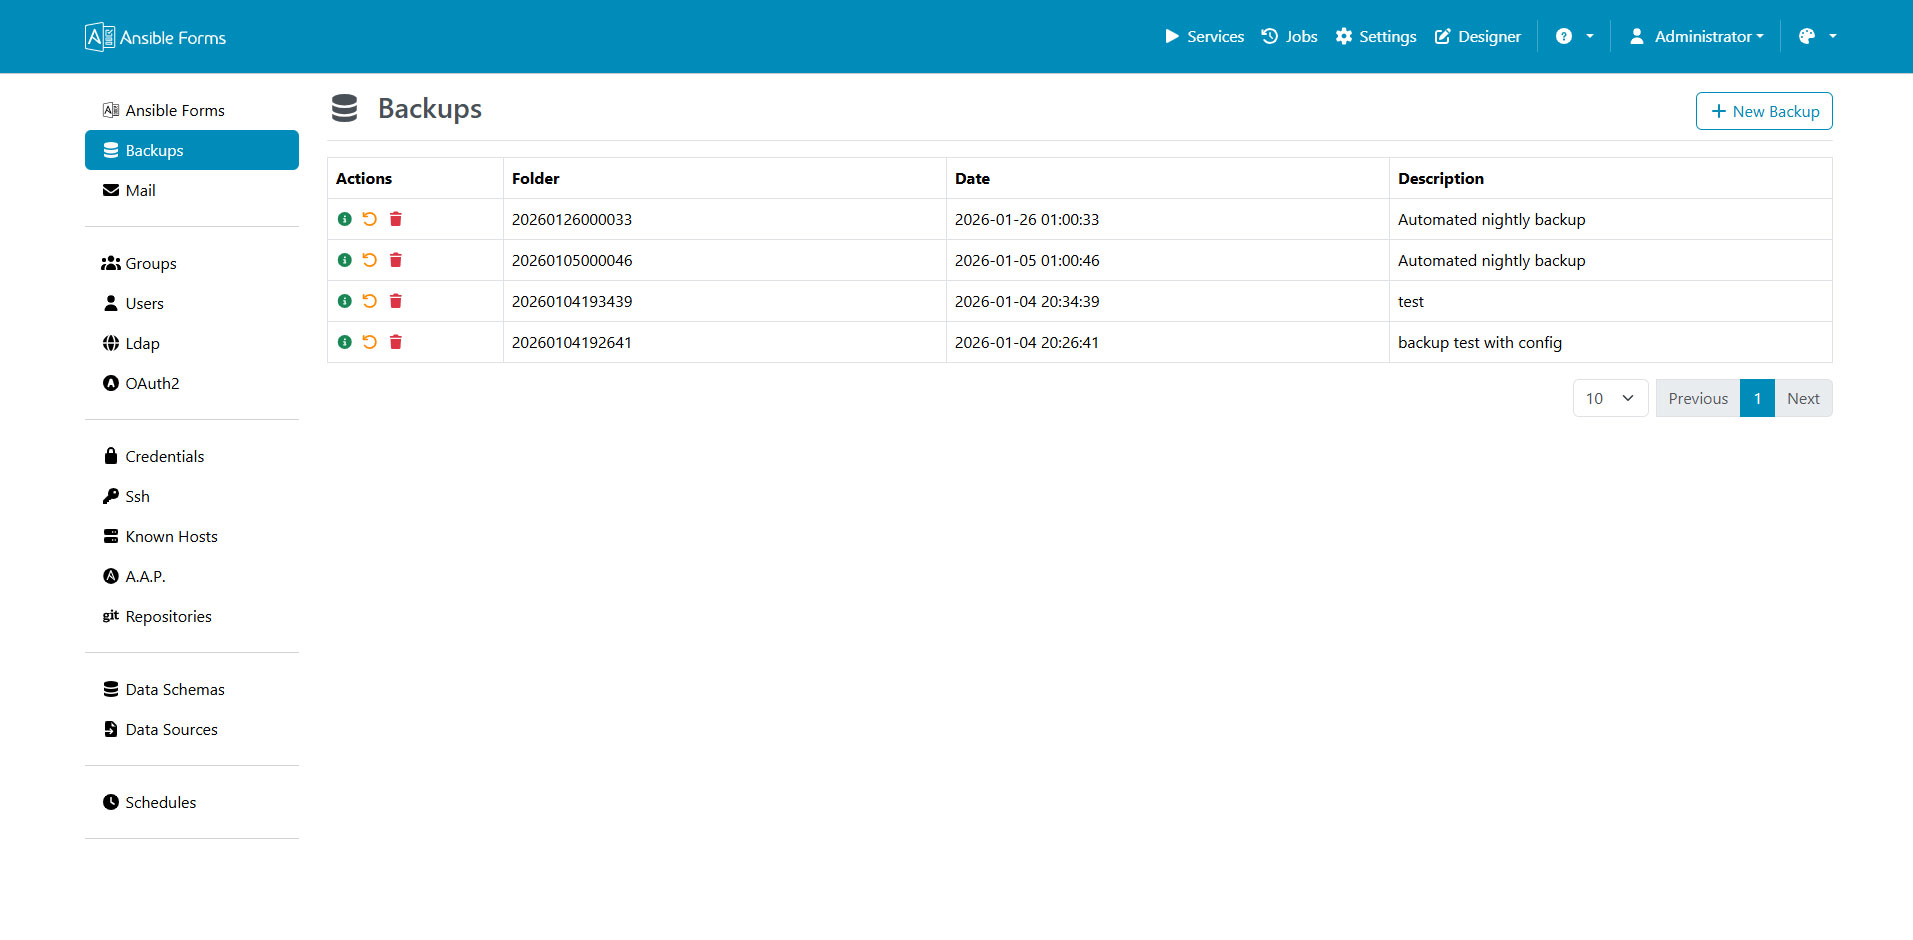
Task: Show info for backup 20260105000046
Action: pyautogui.click(x=344, y=260)
